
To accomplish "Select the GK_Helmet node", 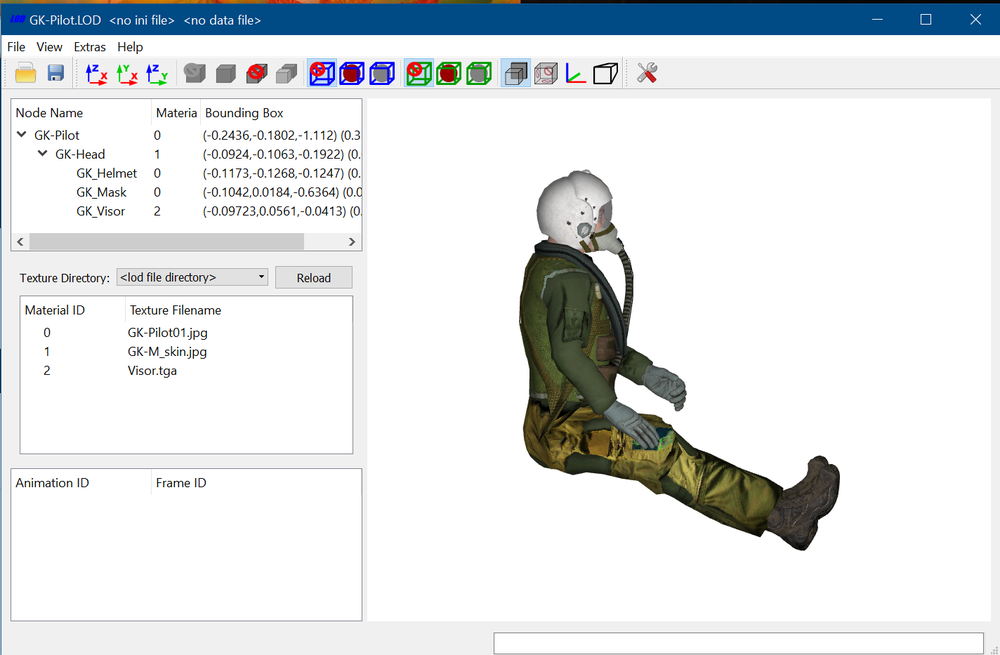I will (x=107, y=173).
